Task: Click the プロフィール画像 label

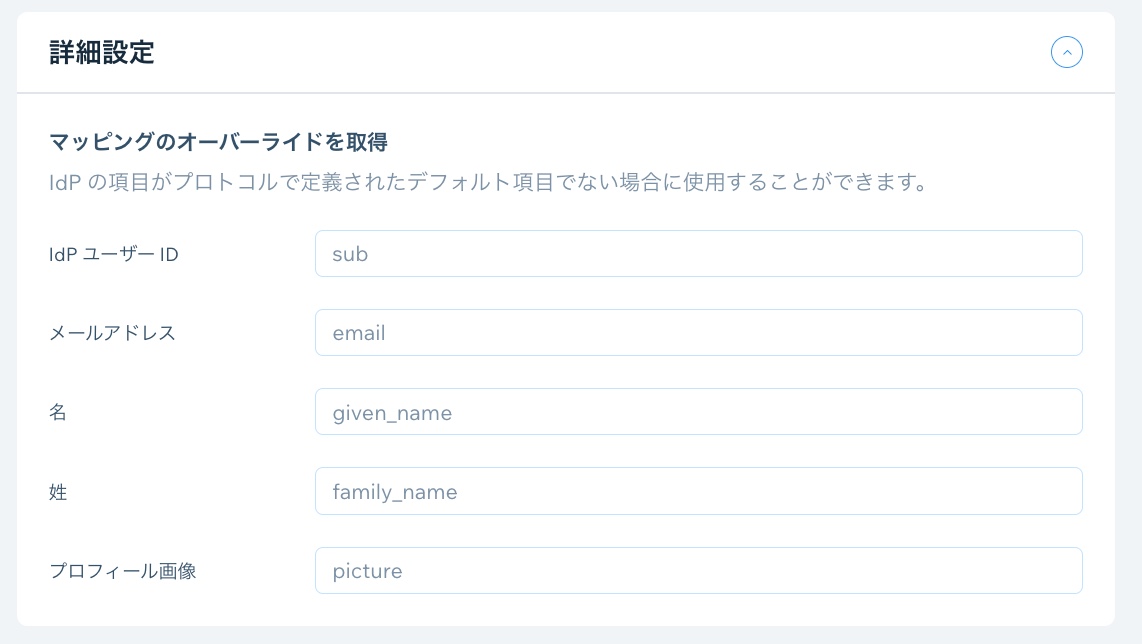Action: click(123, 572)
